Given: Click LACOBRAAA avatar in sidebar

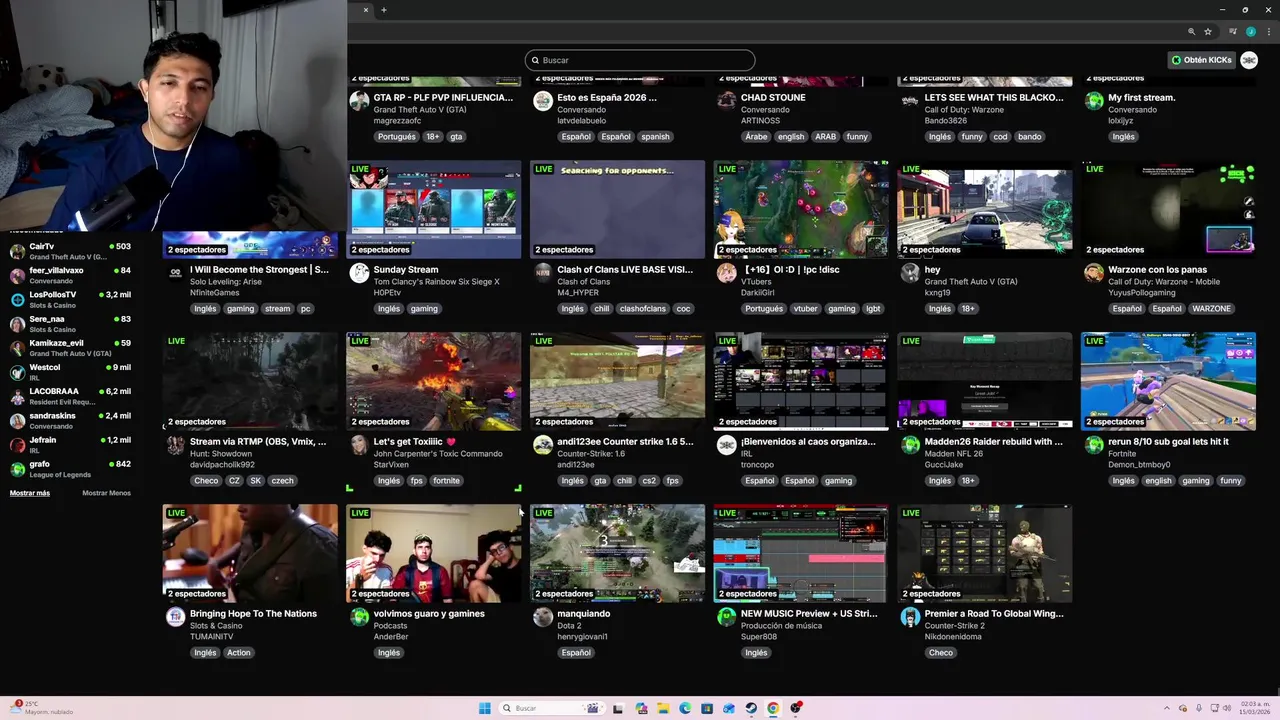Looking at the screenshot, I should (17, 396).
